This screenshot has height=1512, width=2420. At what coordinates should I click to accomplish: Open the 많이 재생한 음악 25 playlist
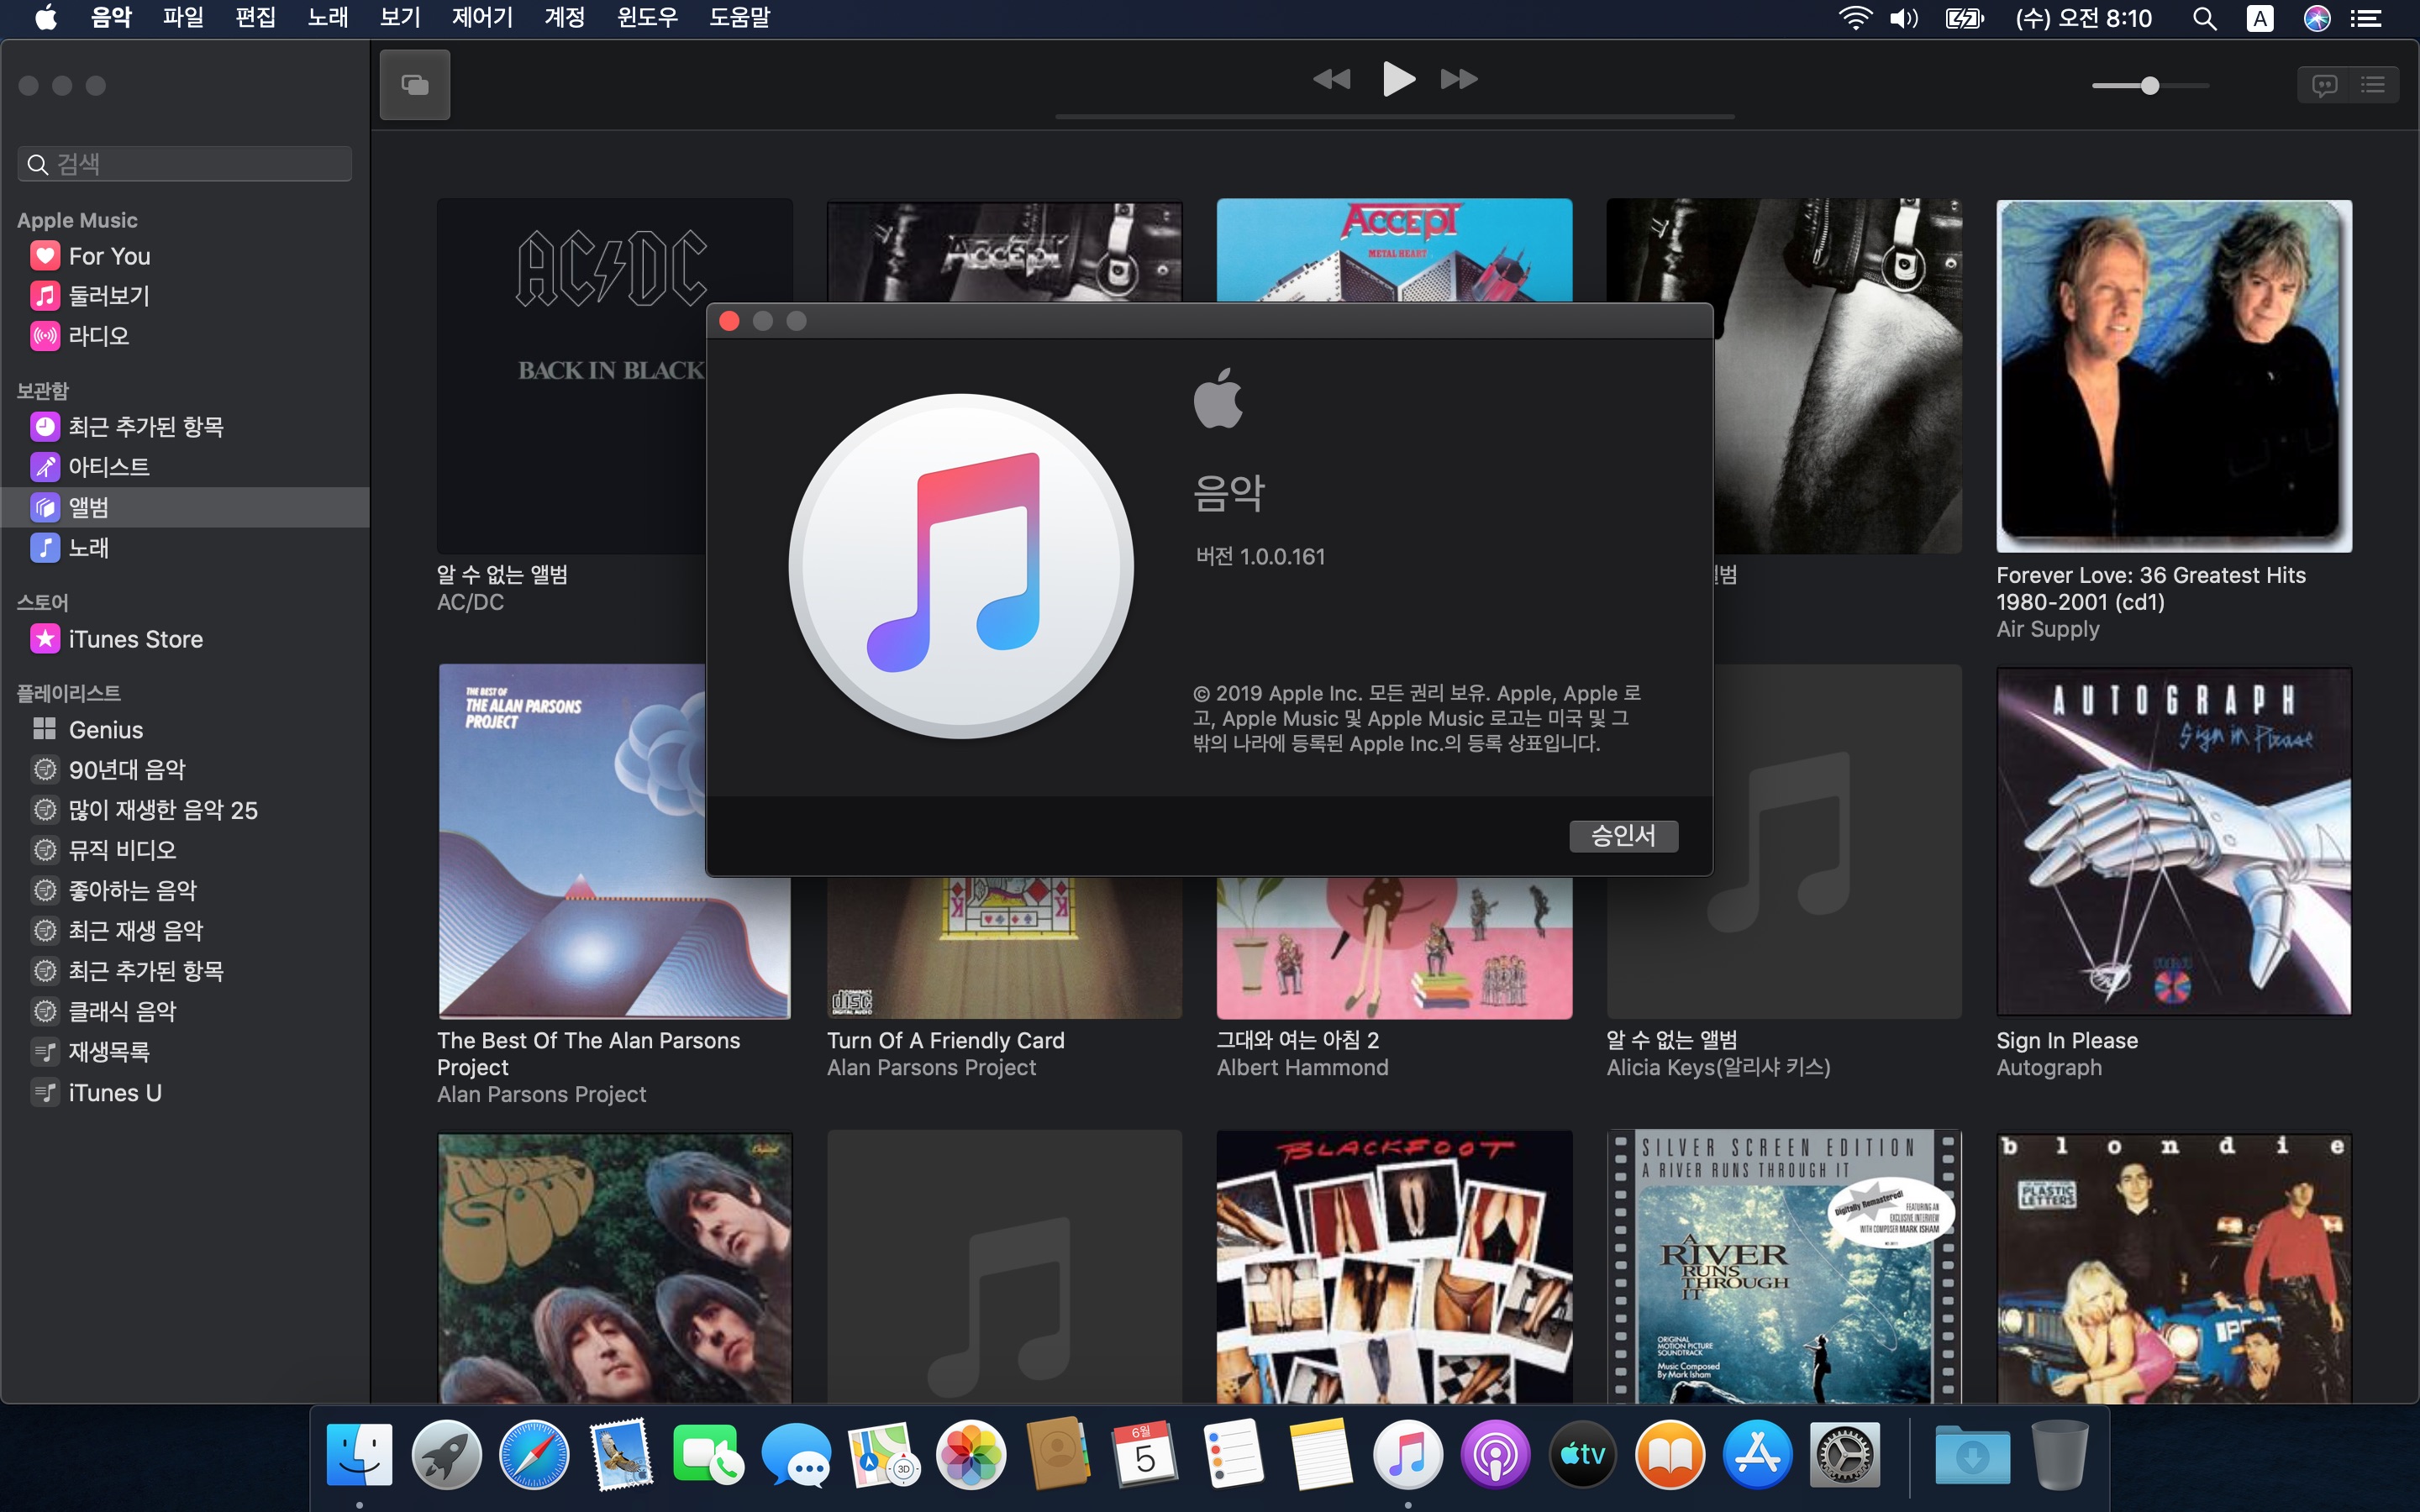point(185,810)
